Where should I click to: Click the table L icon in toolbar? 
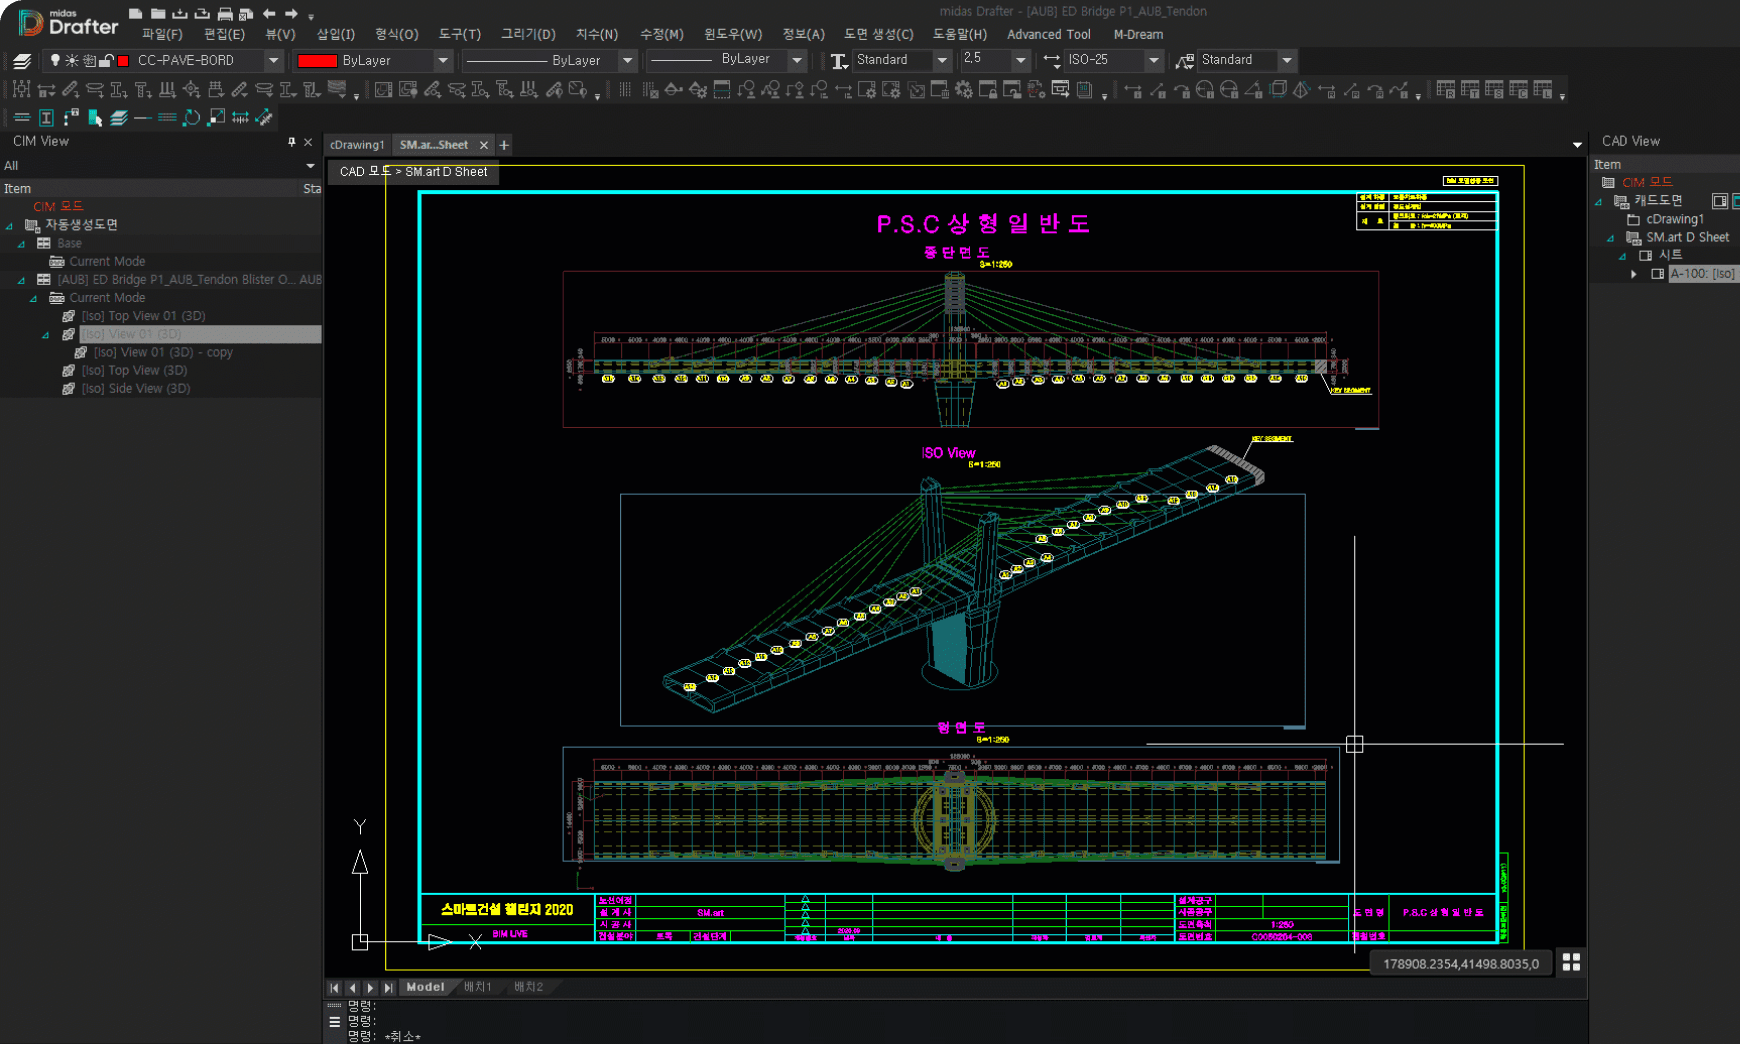coord(1543,90)
